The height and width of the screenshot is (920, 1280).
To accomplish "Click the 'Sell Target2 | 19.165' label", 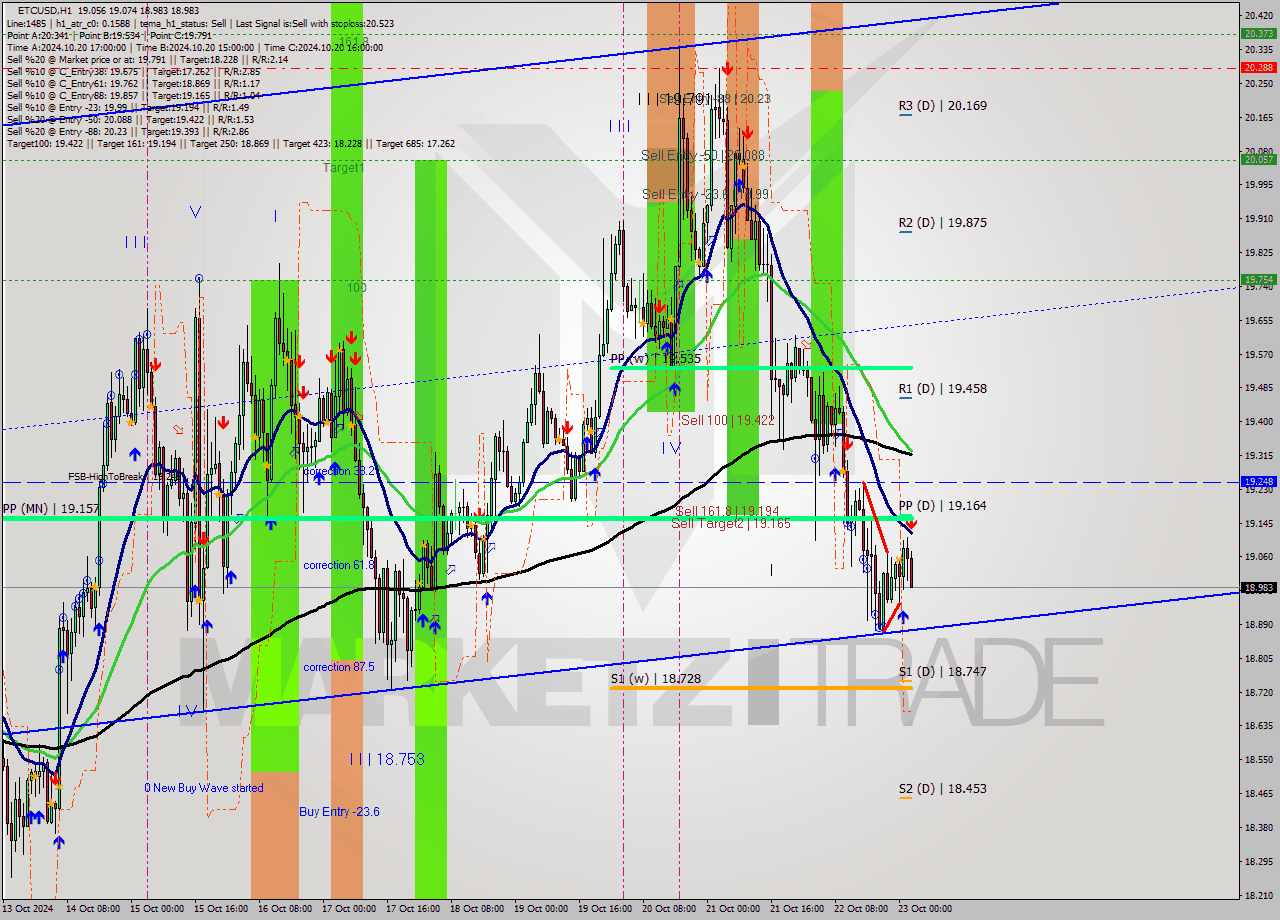I will (x=731, y=523).
